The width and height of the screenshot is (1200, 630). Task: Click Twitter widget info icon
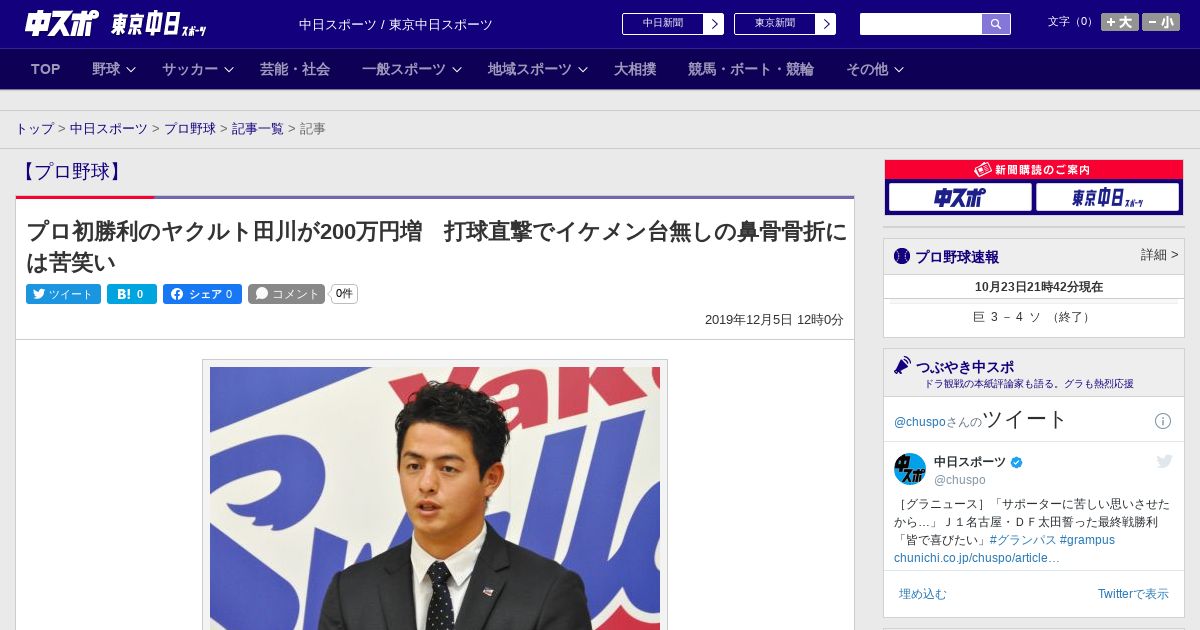click(x=1163, y=421)
